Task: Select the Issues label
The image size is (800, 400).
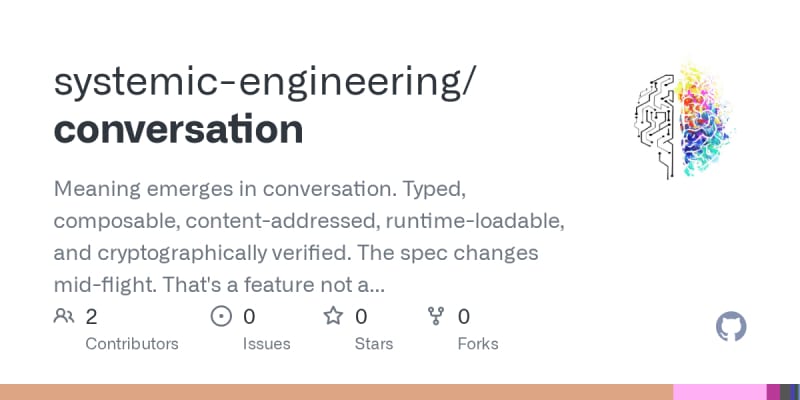Action: pos(266,344)
